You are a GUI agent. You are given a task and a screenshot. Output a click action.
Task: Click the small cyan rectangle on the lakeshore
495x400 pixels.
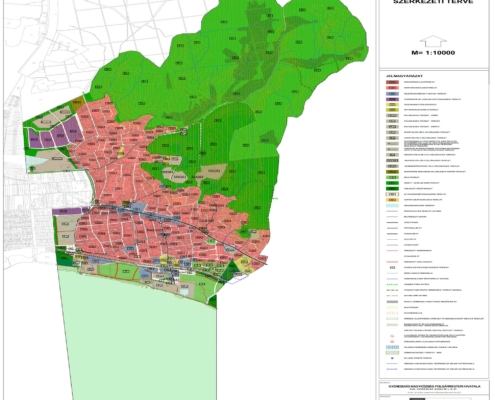(184, 292)
